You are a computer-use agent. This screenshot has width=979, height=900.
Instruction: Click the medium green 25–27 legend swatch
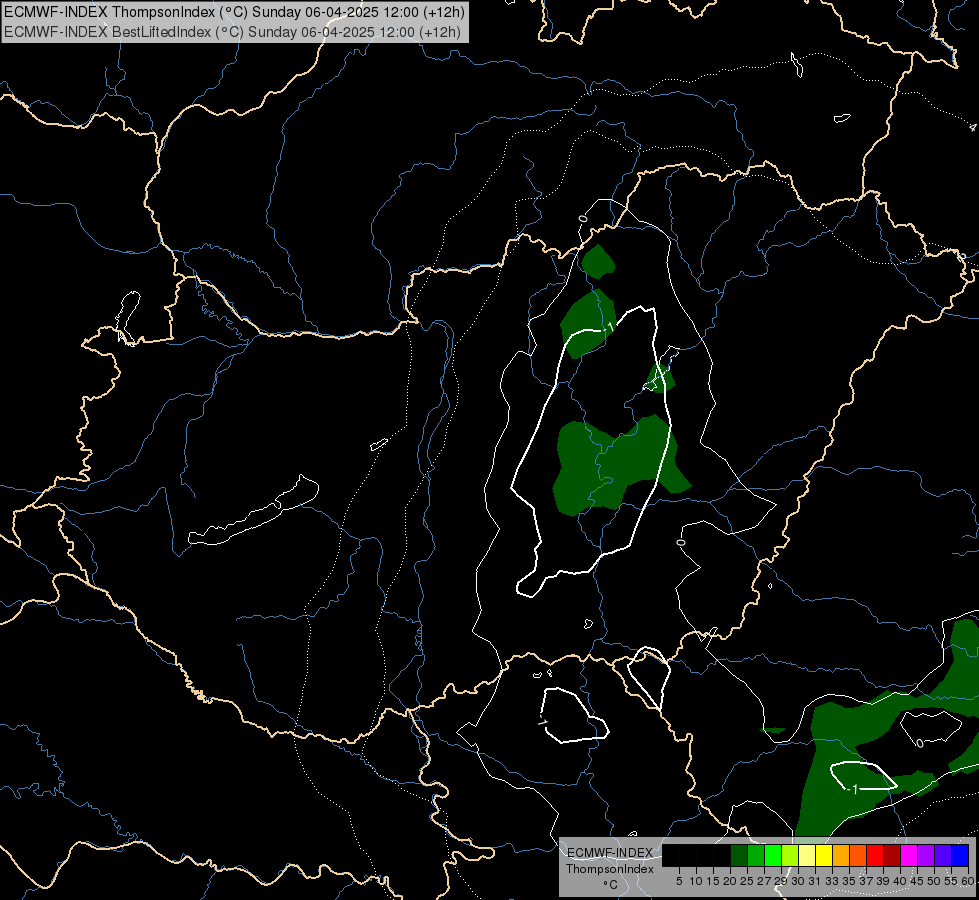click(x=756, y=855)
